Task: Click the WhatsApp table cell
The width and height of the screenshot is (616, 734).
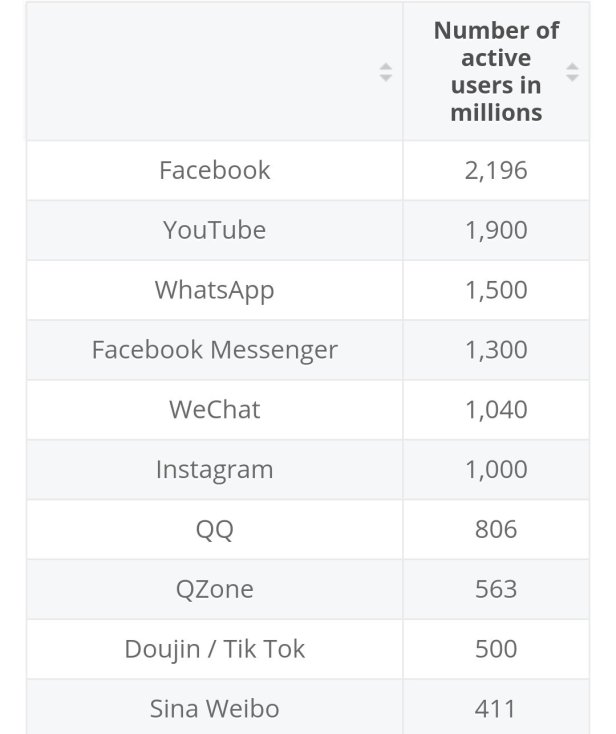Action: [214, 290]
